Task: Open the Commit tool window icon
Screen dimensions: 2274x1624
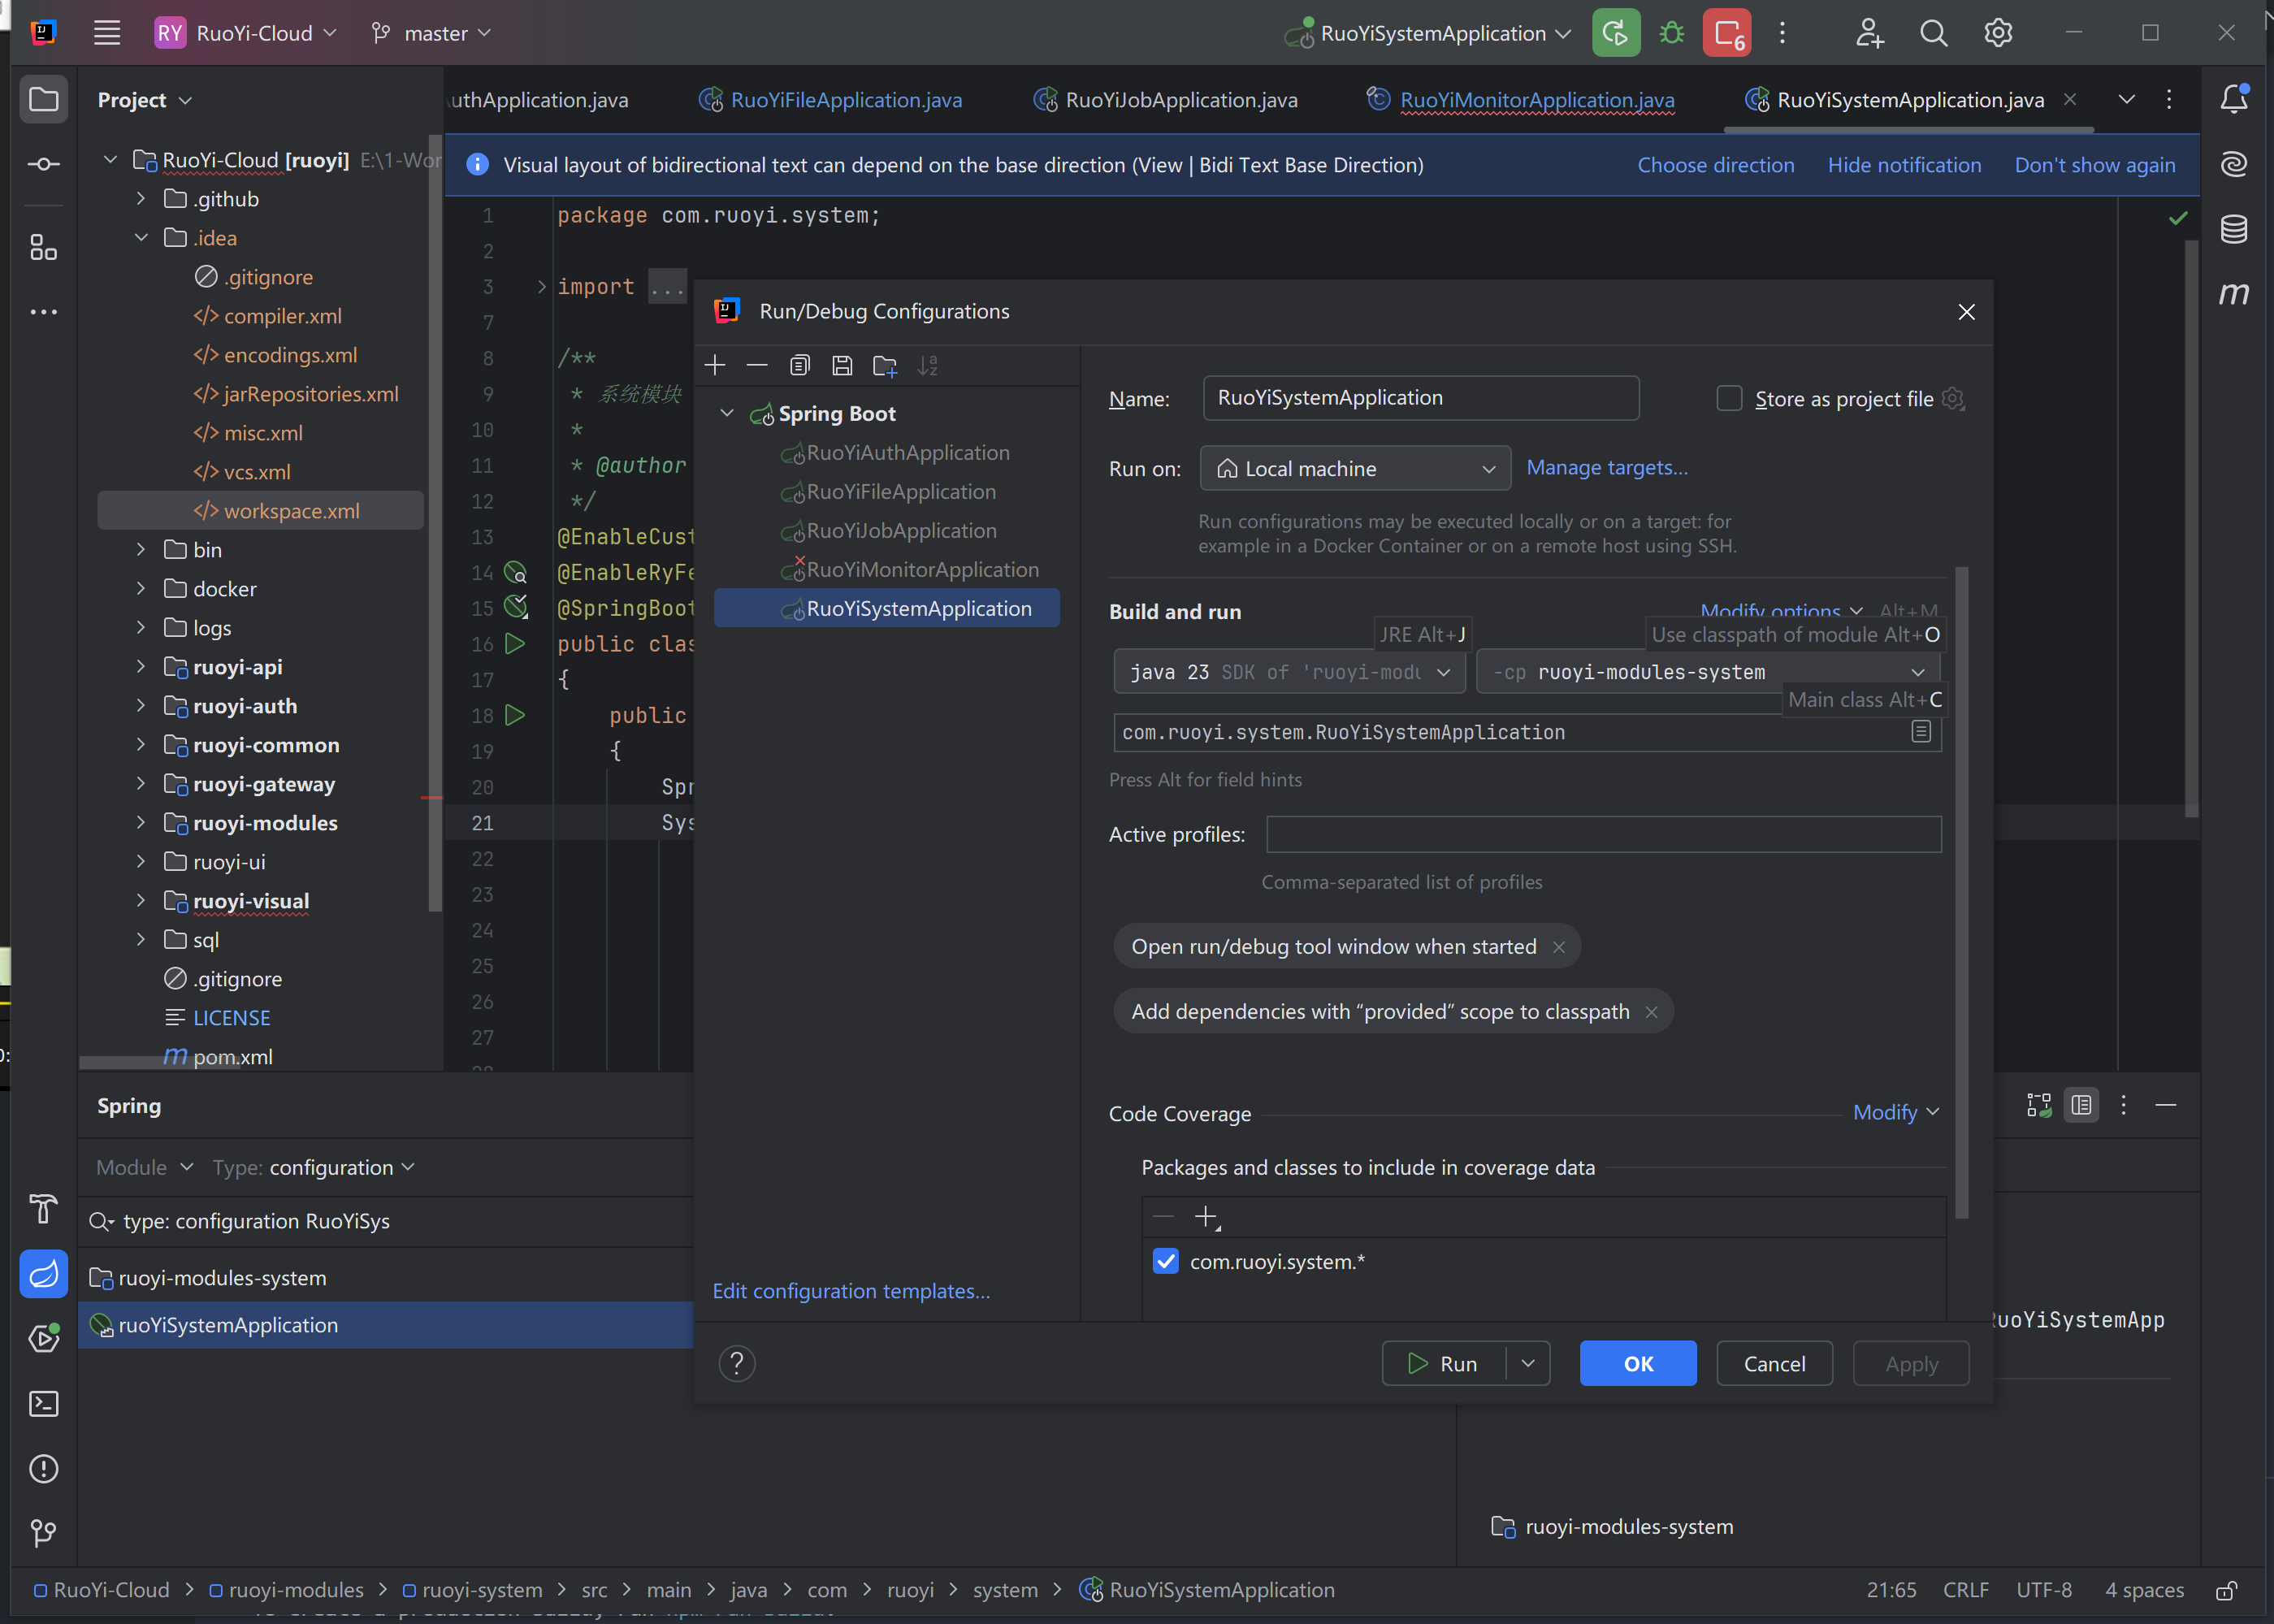Action: click(44, 164)
